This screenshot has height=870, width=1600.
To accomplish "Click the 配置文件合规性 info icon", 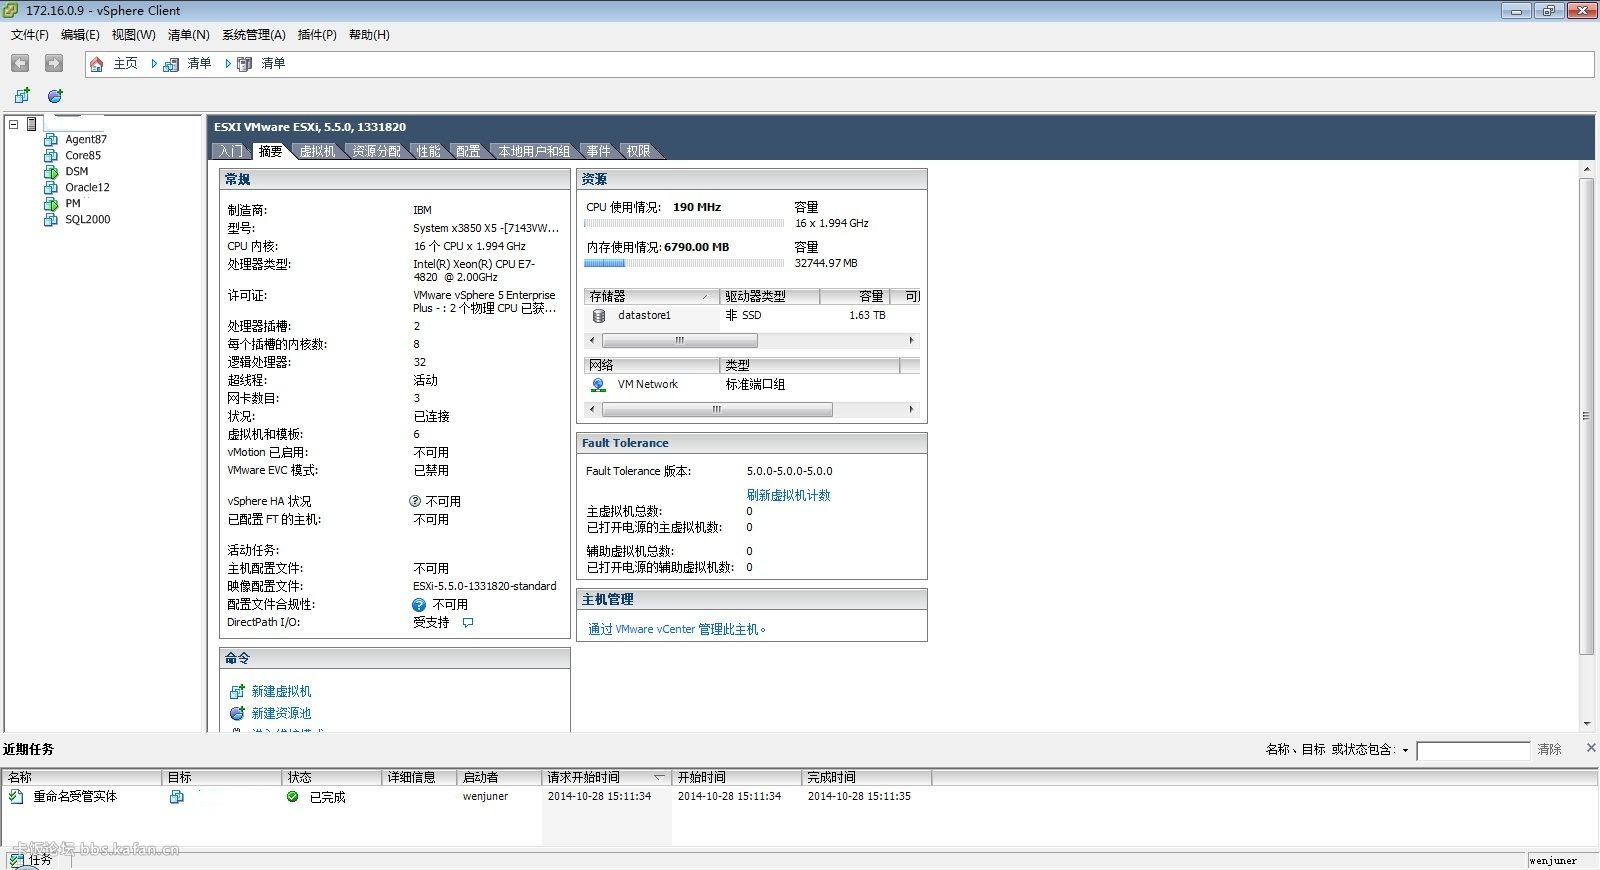I will coord(419,605).
